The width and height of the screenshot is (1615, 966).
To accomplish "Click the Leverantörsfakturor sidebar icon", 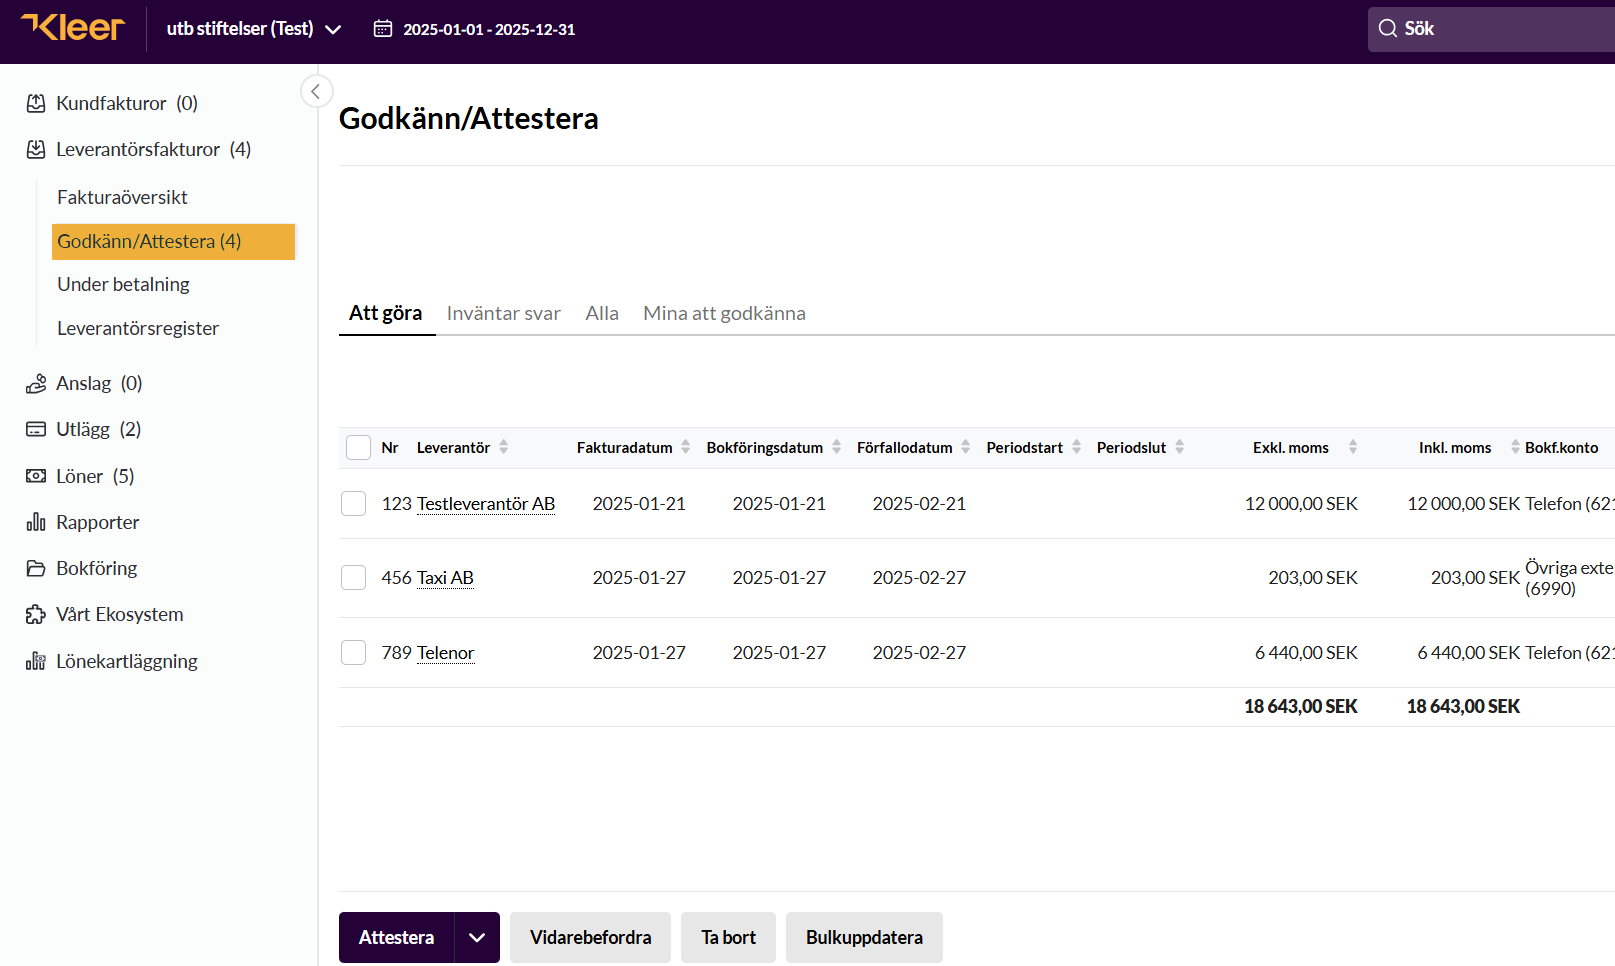I will point(36,149).
